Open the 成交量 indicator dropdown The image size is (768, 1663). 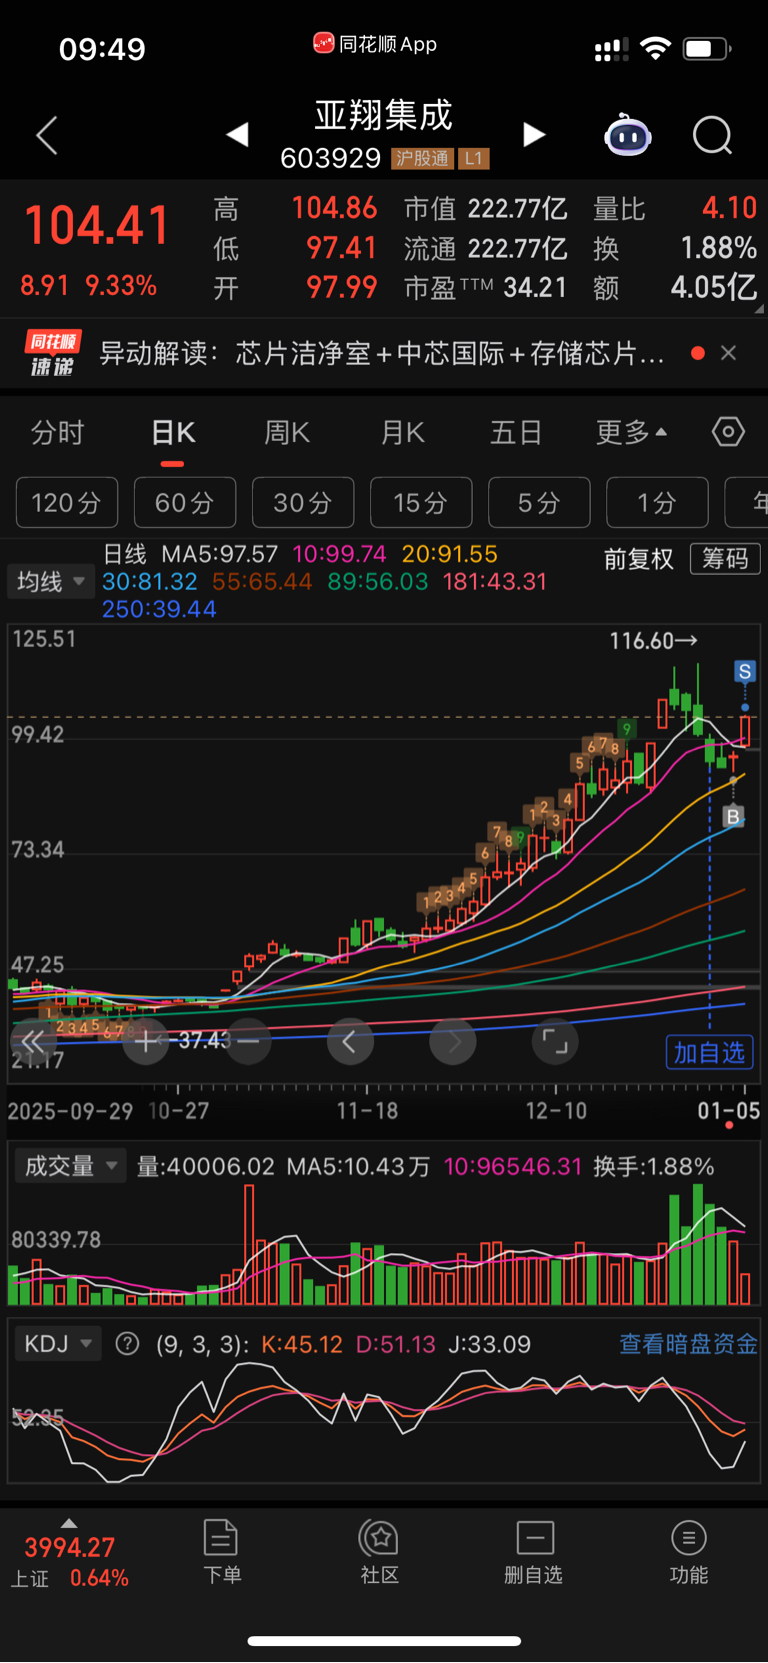point(70,1166)
